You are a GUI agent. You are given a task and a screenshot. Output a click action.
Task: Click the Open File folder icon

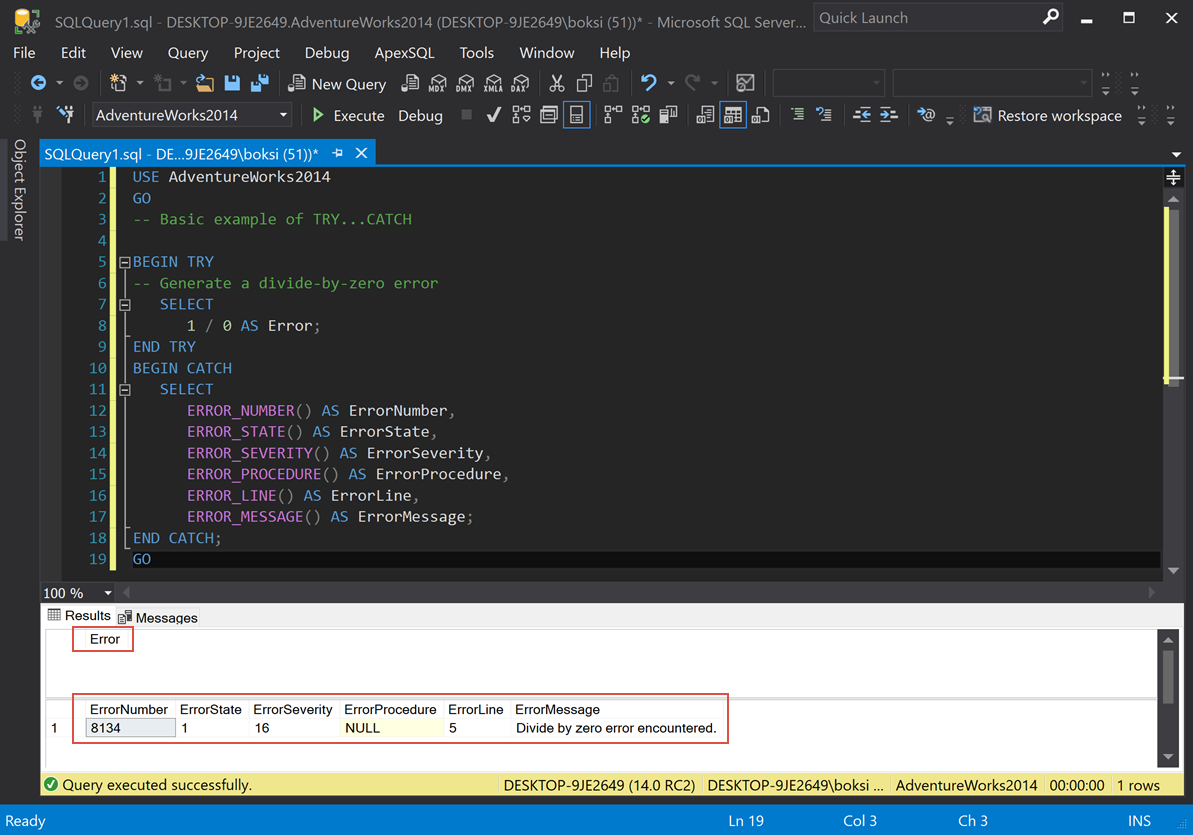click(205, 84)
